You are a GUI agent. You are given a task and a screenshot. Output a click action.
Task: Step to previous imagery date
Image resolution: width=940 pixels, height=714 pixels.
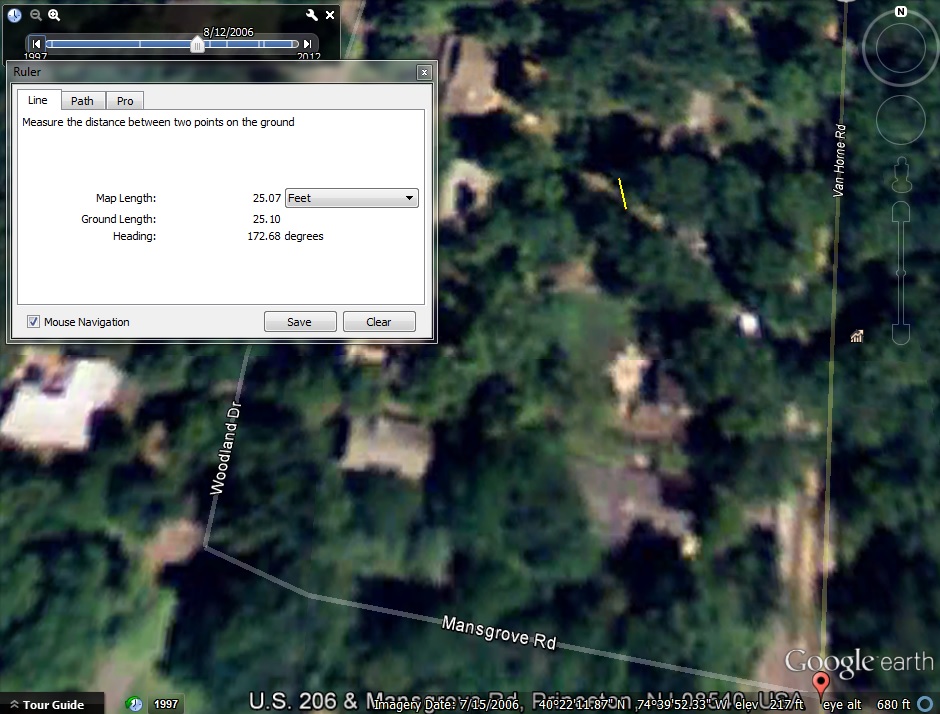37,44
